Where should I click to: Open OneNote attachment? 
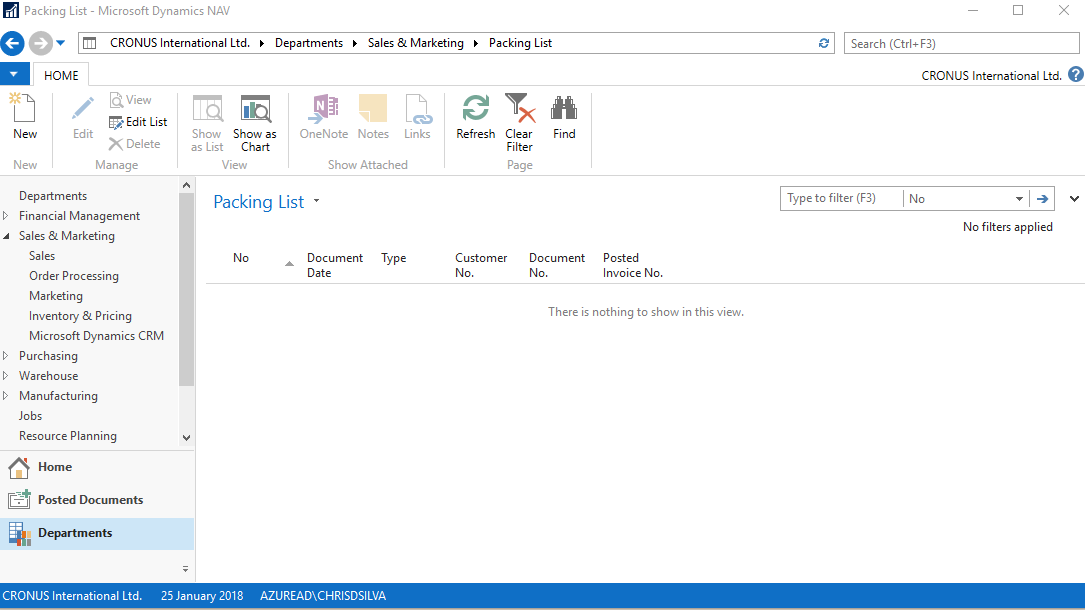point(324,118)
